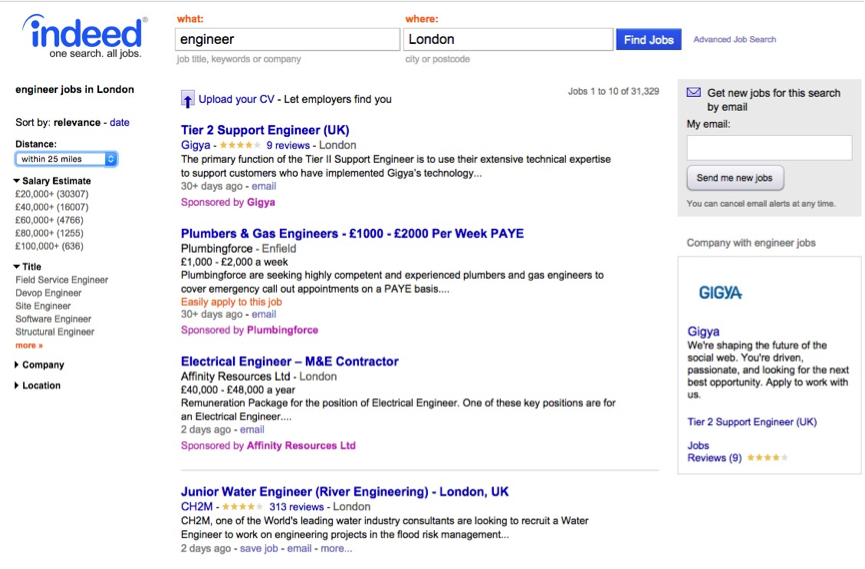Image resolution: width=865 pixels, height=569 pixels.
Task: Filter by Devop Engineer title
Action: (49, 293)
